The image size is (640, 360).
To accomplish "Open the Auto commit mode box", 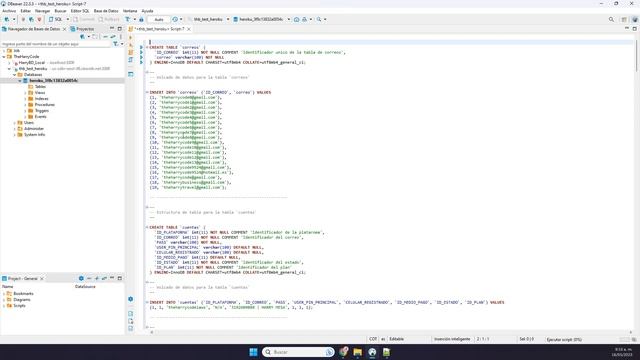I will pyautogui.click(x=159, y=19).
